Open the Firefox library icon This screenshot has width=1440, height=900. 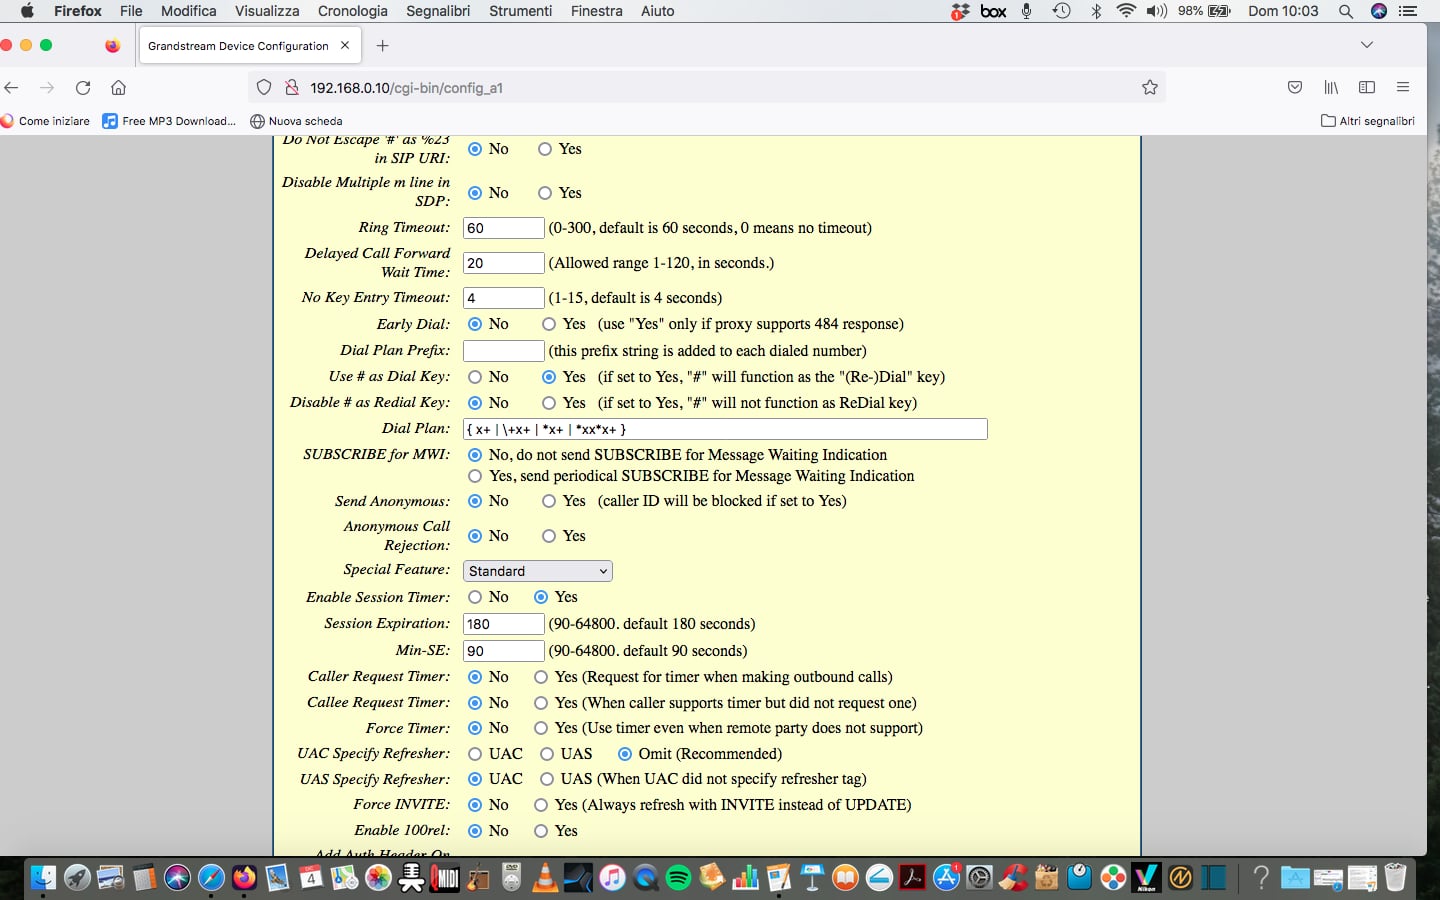coord(1331,88)
